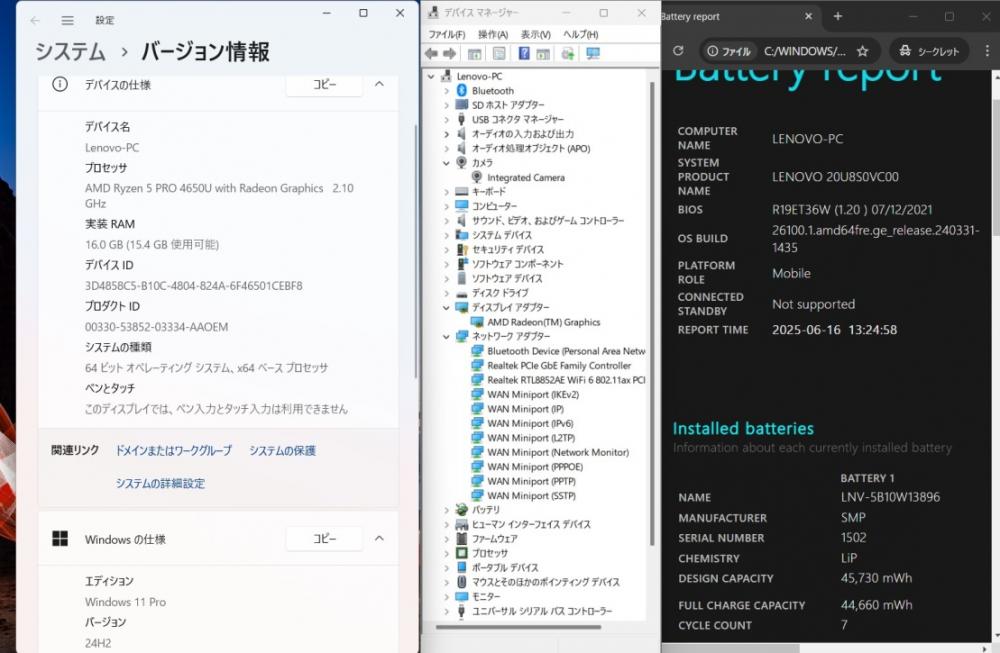Click the Device Manager title bar icon
The image size is (1000, 653).
[434, 12]
